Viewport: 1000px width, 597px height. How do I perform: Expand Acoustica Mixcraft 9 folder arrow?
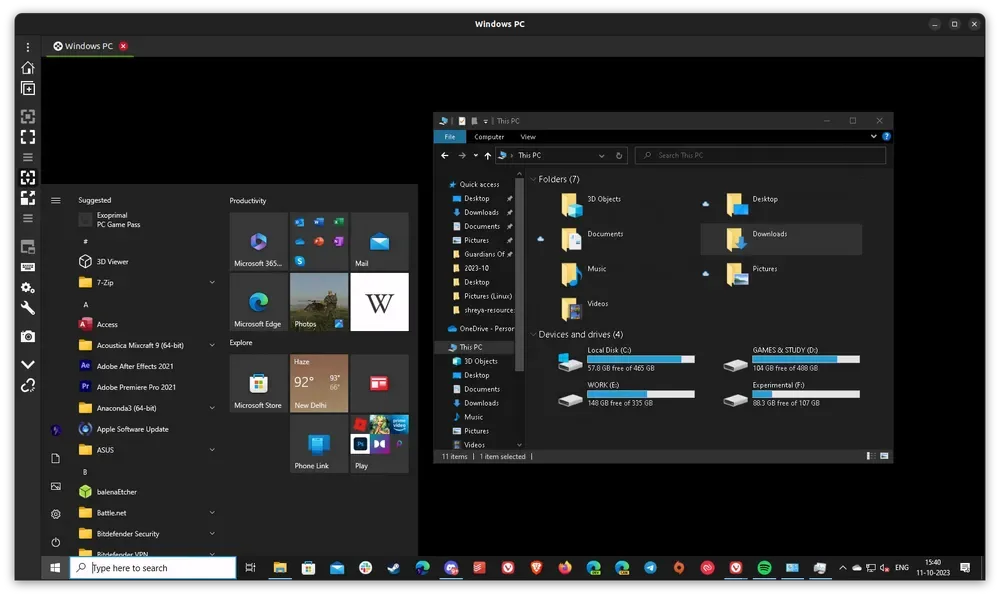(212, 345)
